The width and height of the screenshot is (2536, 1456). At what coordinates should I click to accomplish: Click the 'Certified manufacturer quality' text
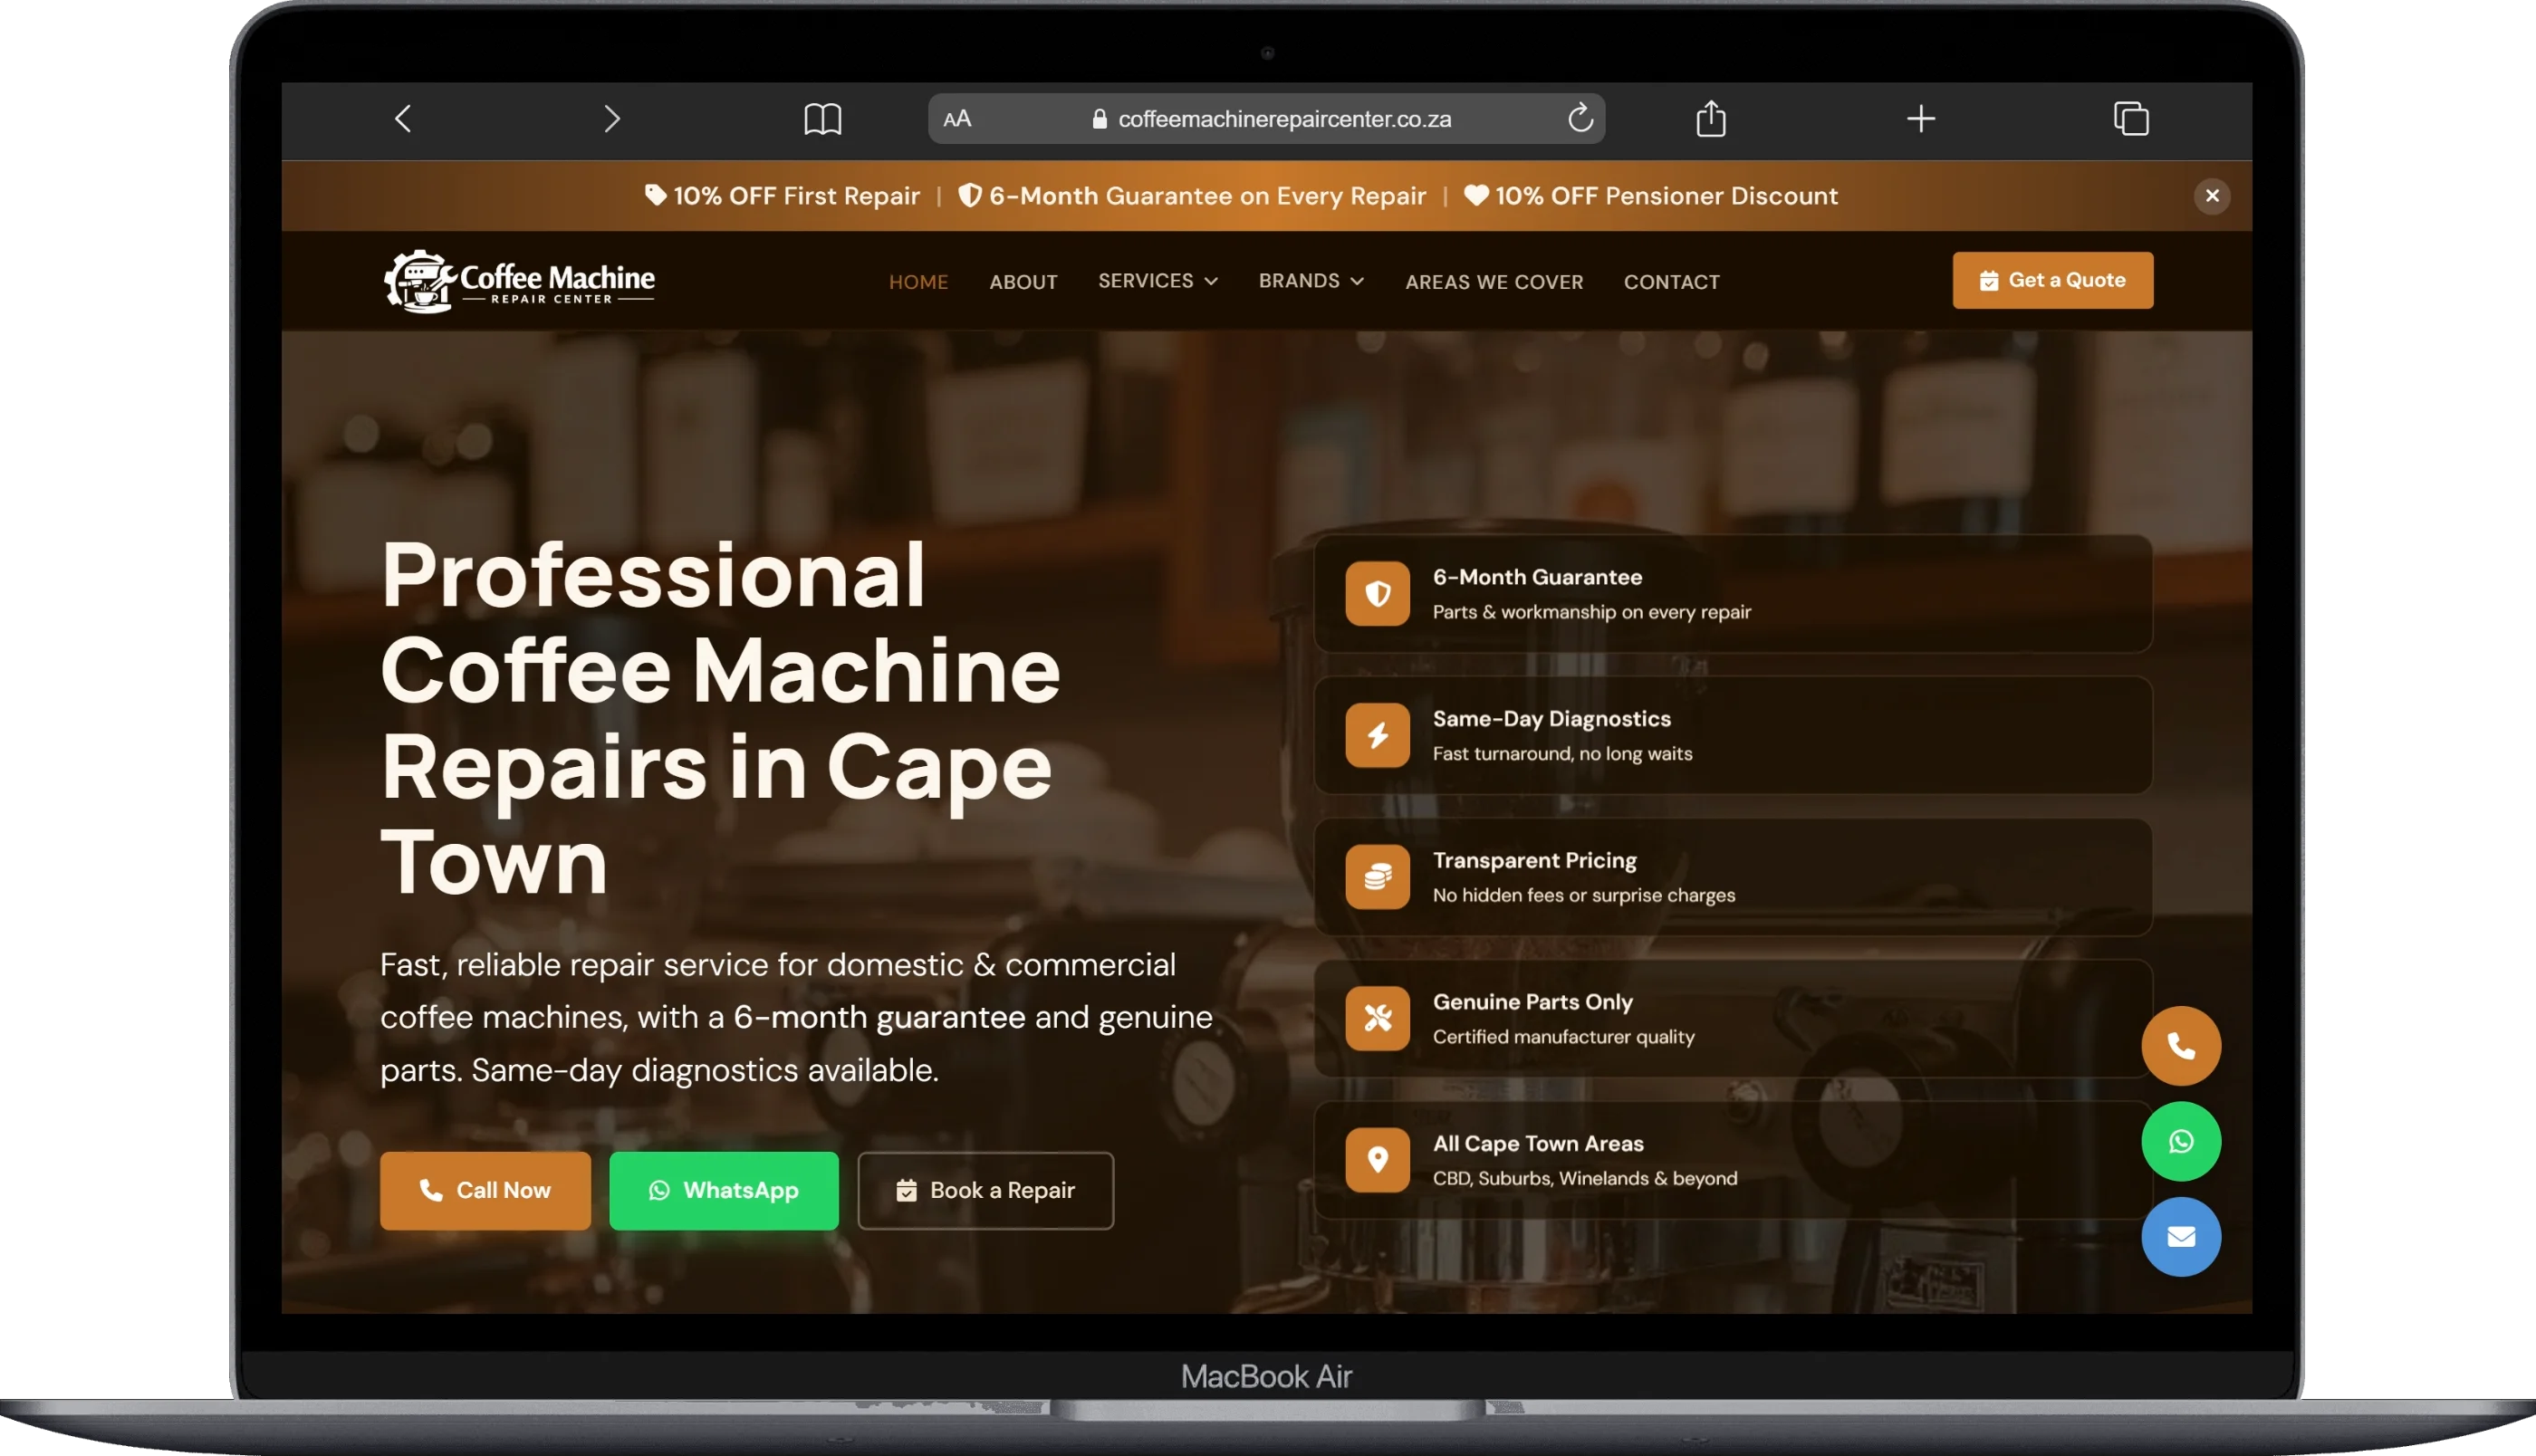point(1563,1037)
